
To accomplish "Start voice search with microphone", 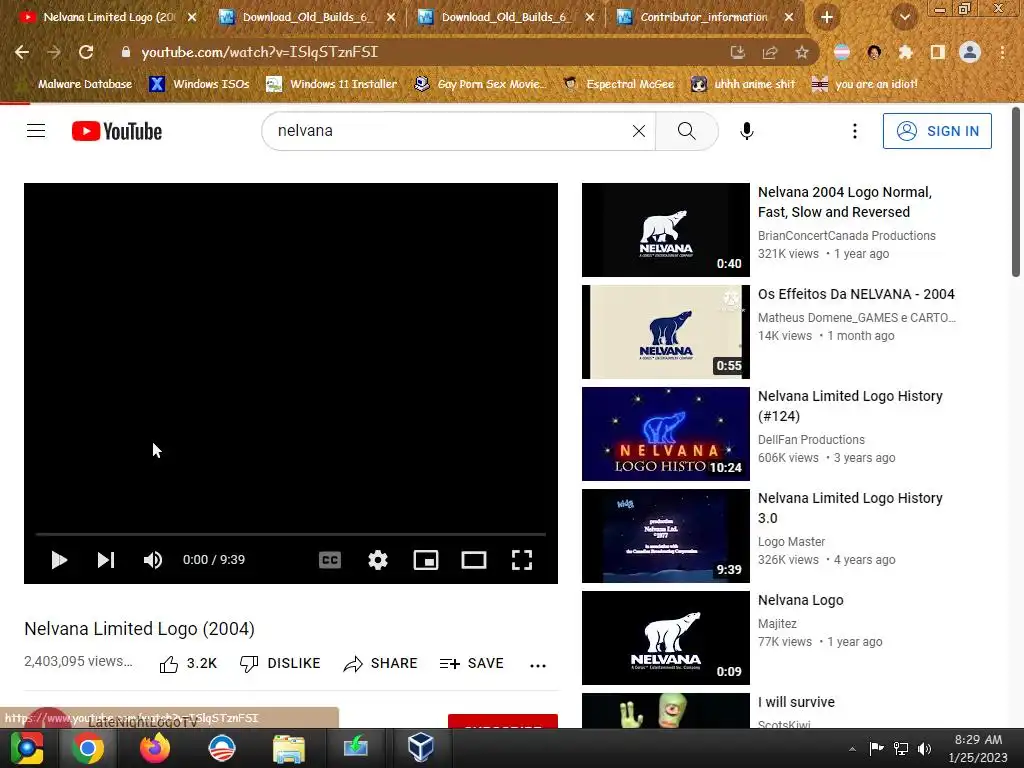I will point(746,131).
